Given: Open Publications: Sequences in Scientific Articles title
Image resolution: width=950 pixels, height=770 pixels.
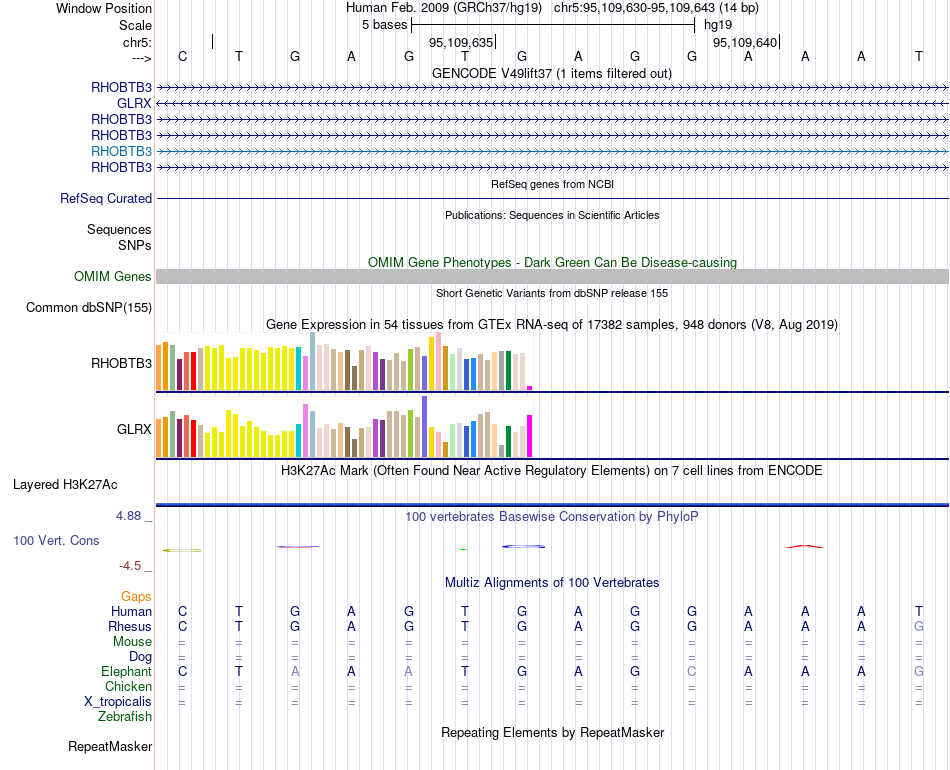Looking at the screenshot, I should [552, 215].
